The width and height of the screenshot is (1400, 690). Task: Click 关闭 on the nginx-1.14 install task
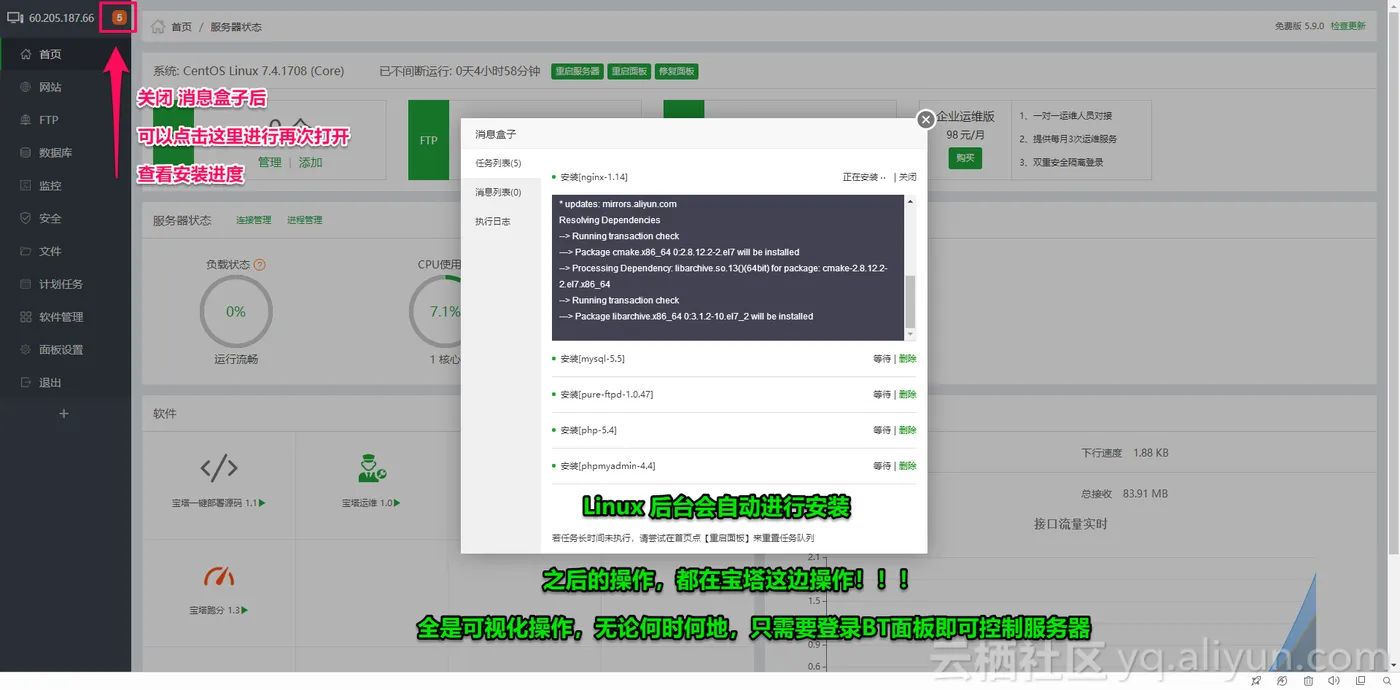click(907, 177)
